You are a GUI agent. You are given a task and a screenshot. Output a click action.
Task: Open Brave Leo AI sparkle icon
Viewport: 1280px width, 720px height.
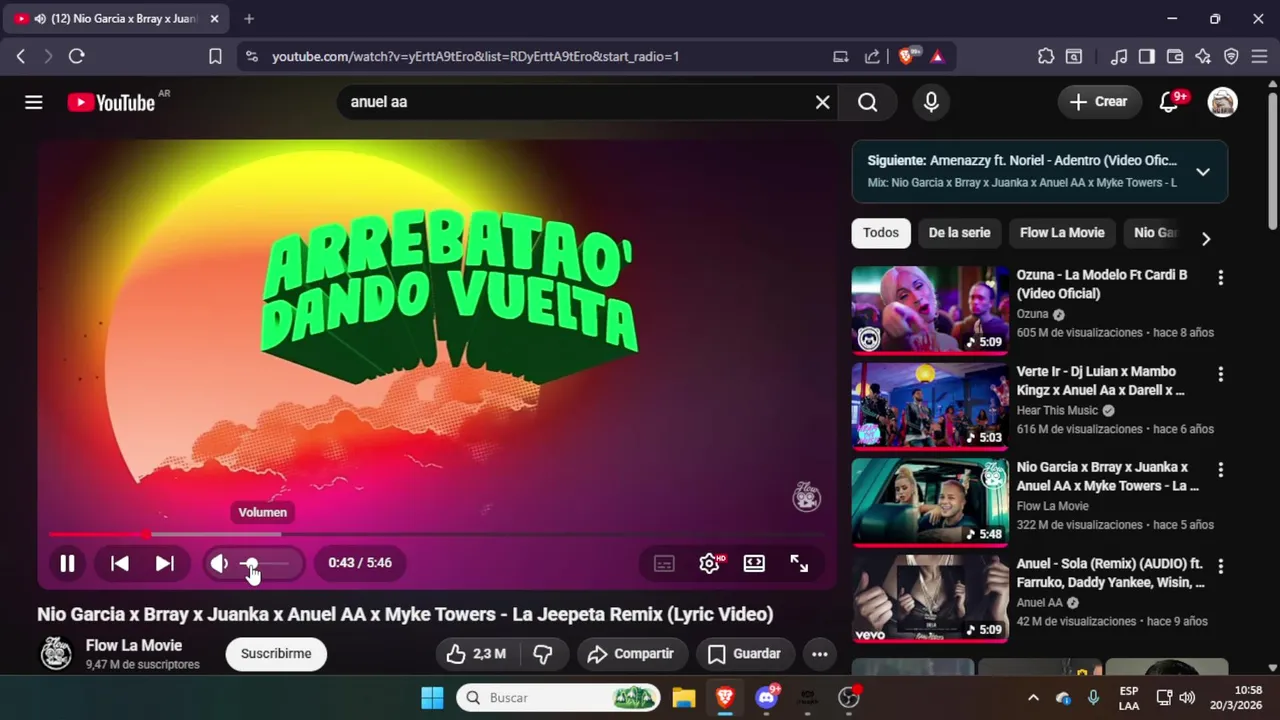pyautogui.click(x=1203, y=57)
